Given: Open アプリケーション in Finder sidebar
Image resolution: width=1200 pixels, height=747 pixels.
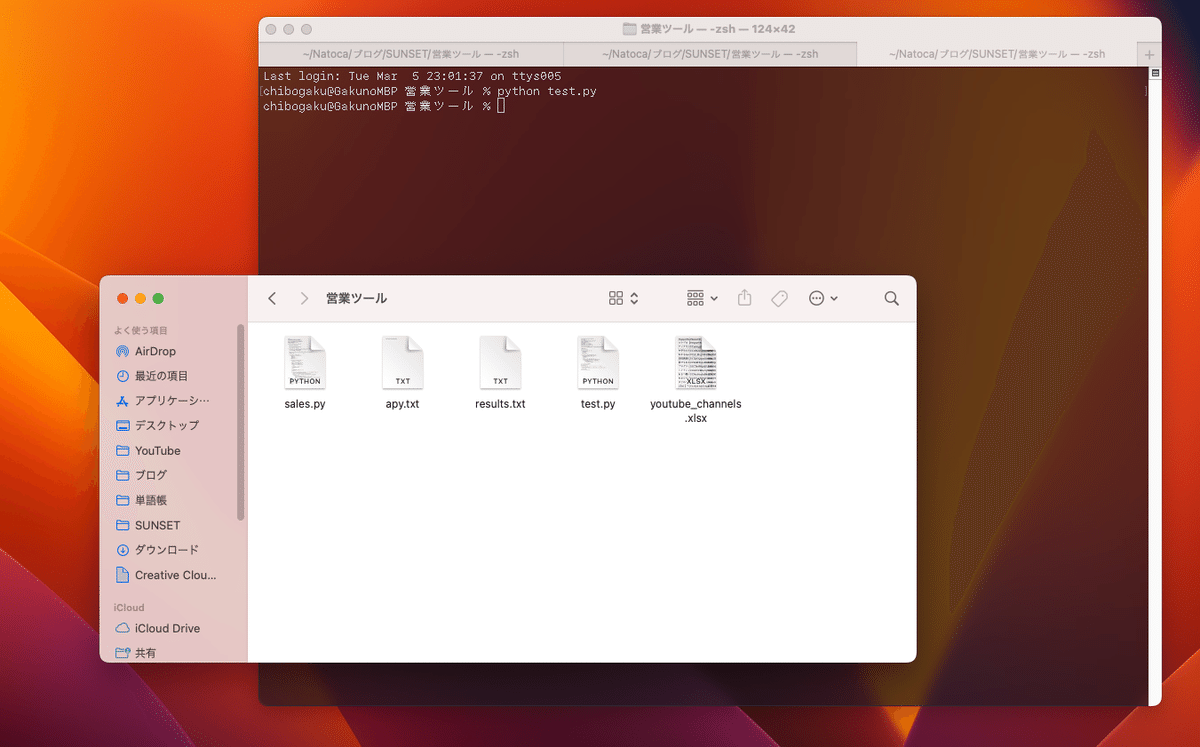Looking at the screenshot, I should pyautogui.click(x=173, y=401).
